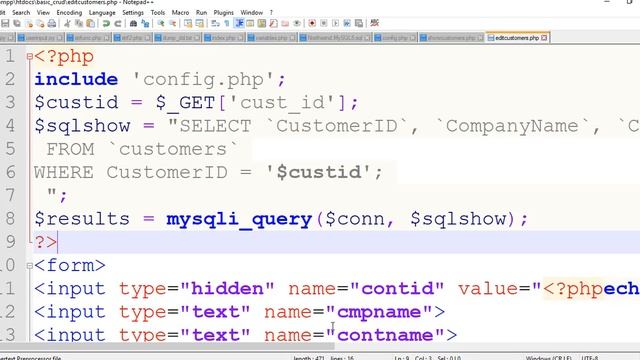Open User Defined Language dialog icon

coord(250,23)
